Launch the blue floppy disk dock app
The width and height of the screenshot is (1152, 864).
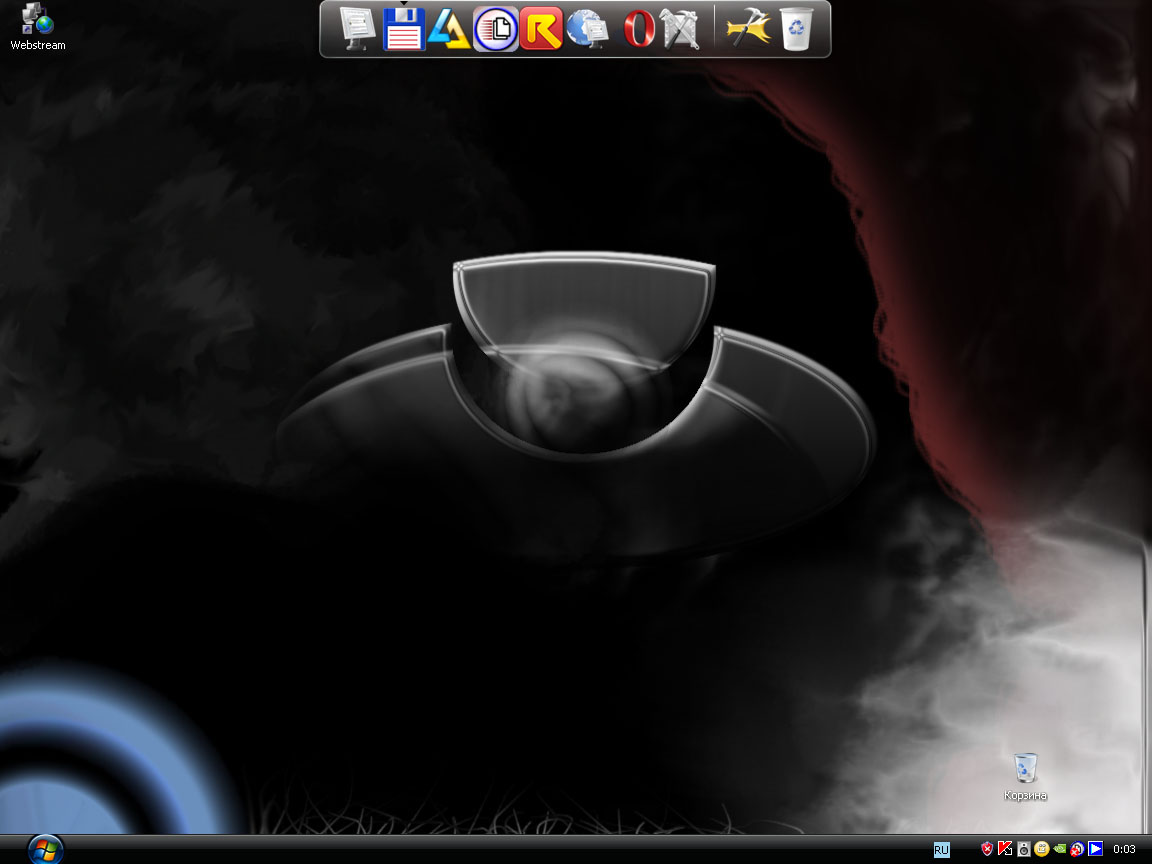404,29
